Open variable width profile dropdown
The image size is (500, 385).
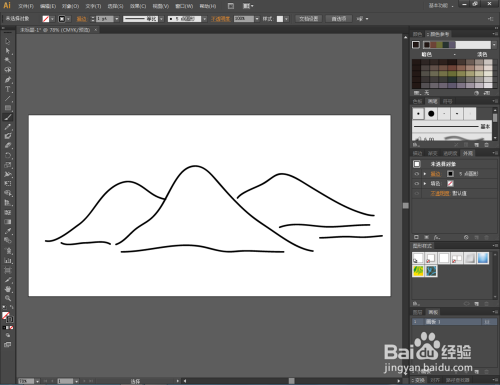click(x=161, y=19)
